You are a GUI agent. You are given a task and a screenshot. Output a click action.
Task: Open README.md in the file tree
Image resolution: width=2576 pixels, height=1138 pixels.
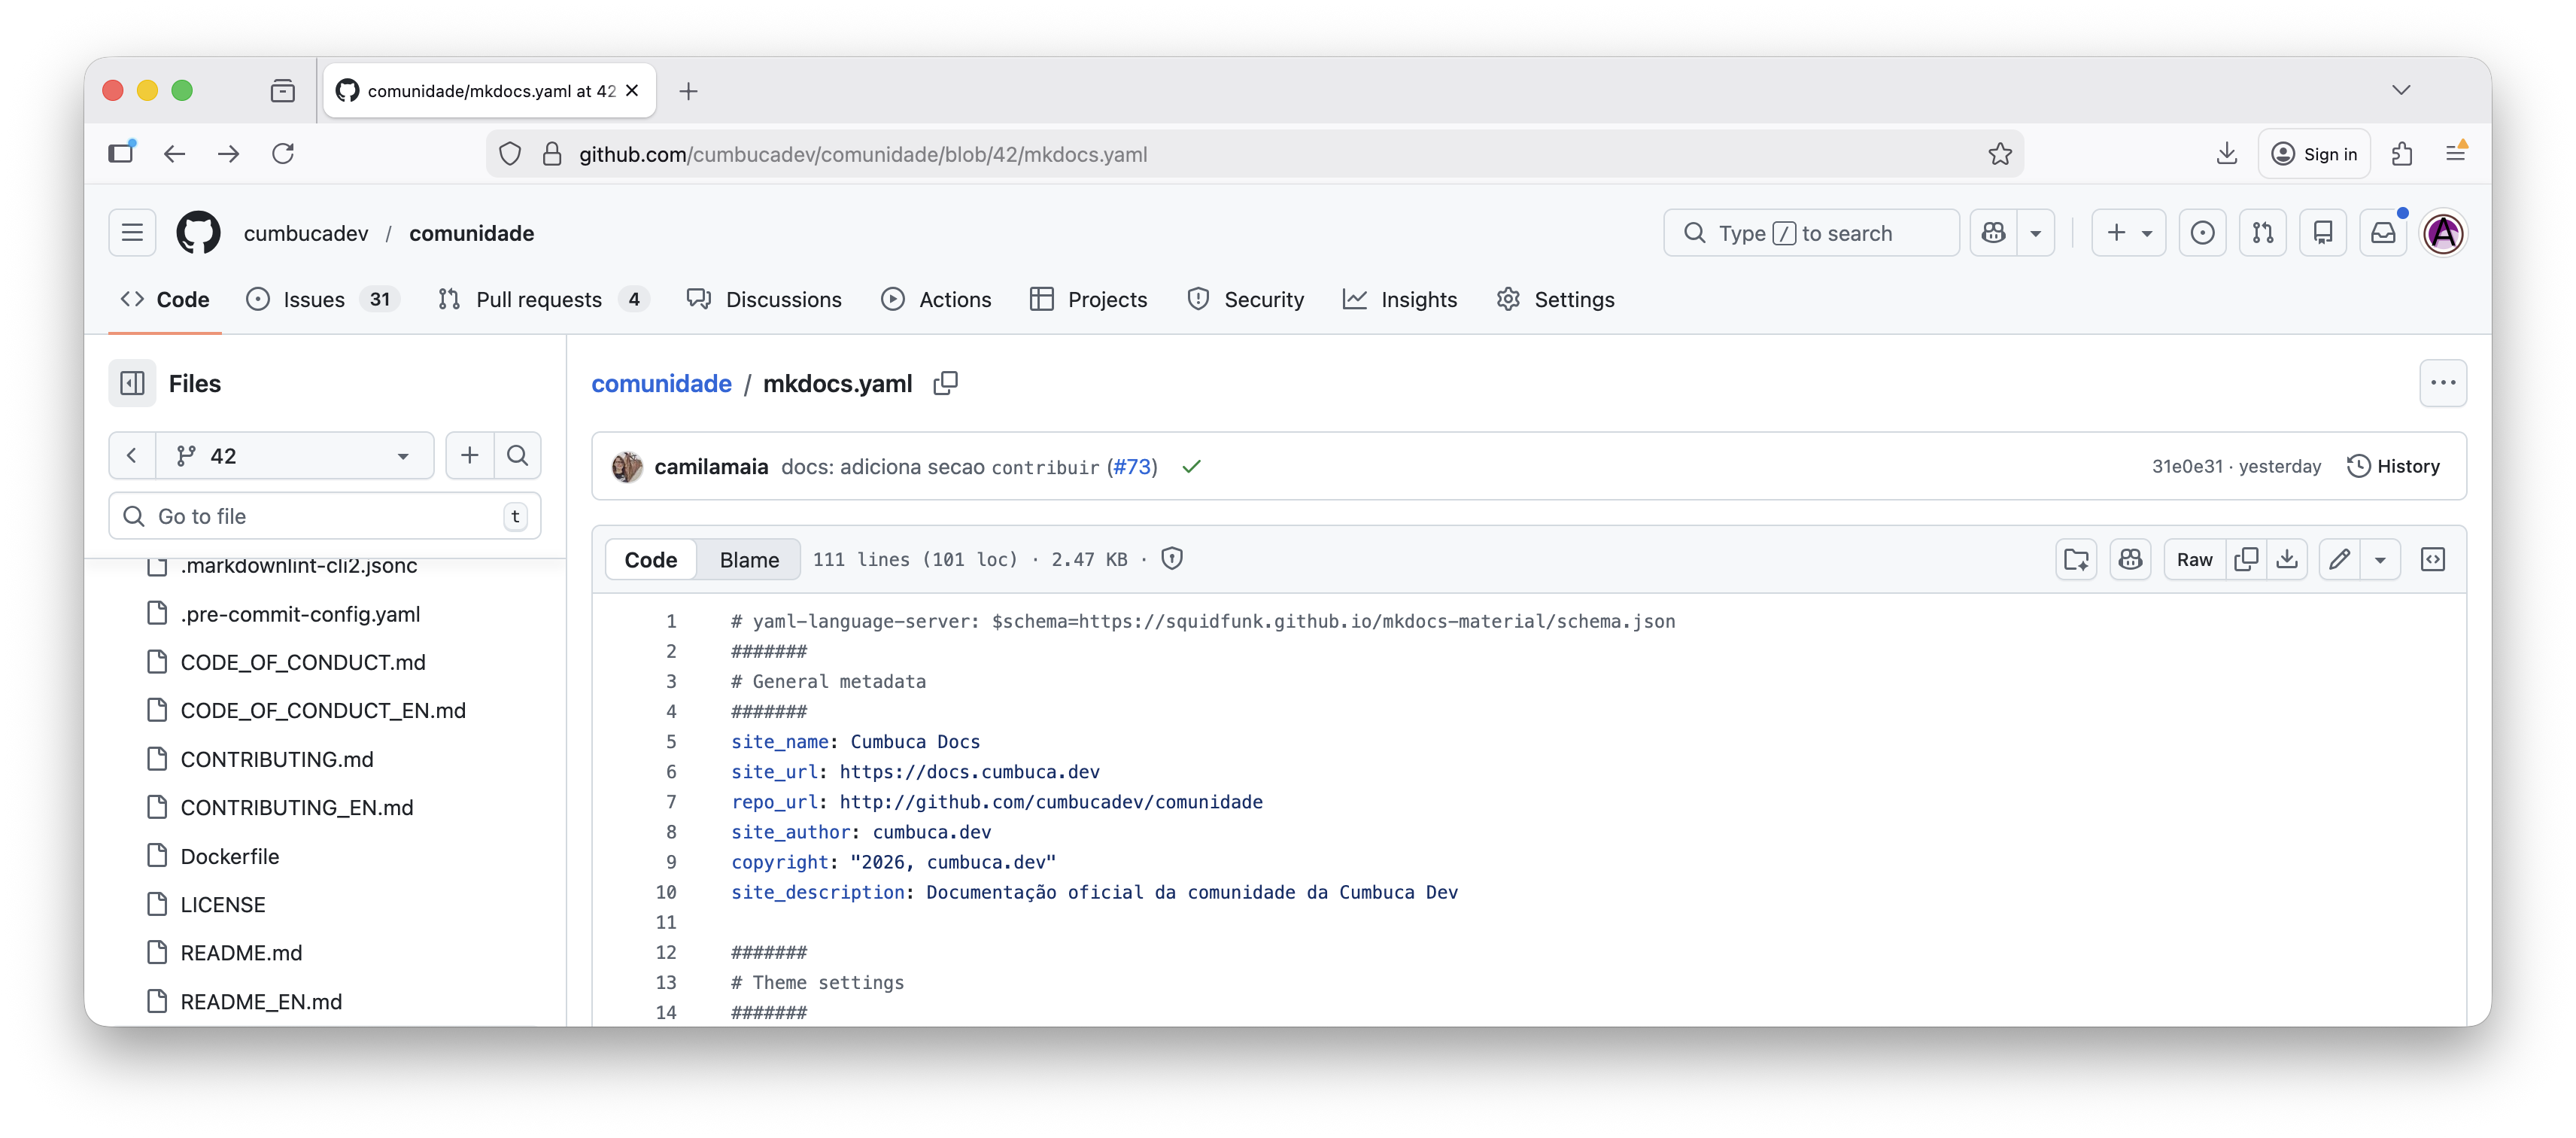pos(241,952)
